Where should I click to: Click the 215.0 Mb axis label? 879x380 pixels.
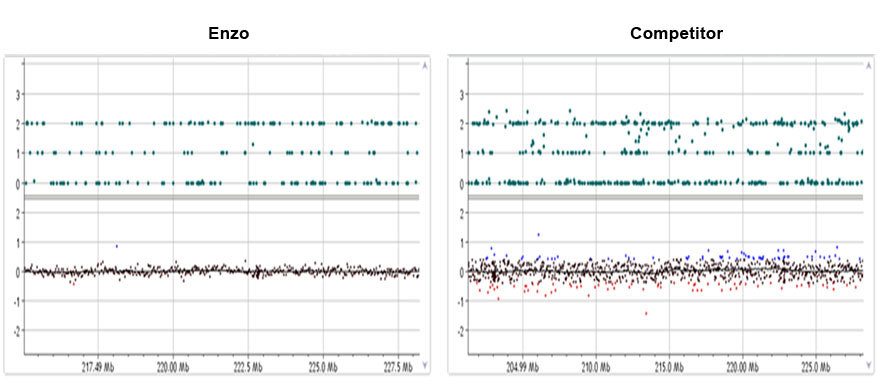(x=669, y=368)
